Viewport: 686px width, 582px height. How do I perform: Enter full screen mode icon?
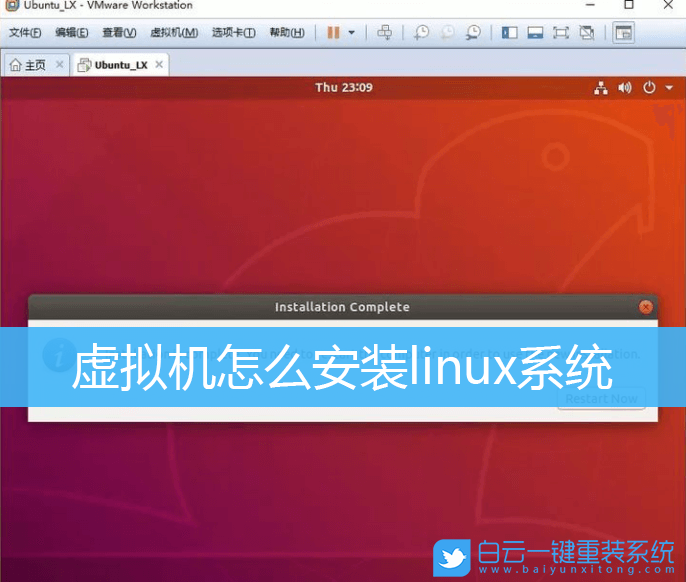(561, 33)
